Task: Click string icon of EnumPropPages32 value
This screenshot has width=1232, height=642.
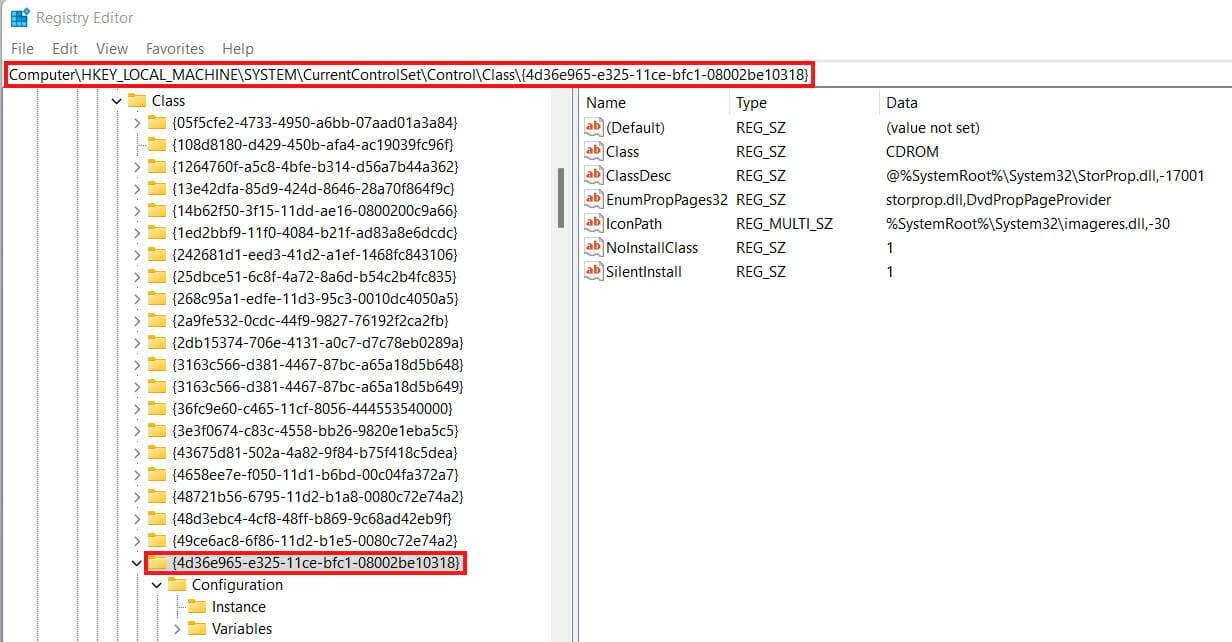Action: pyautogui.click(x=594, y=200)
